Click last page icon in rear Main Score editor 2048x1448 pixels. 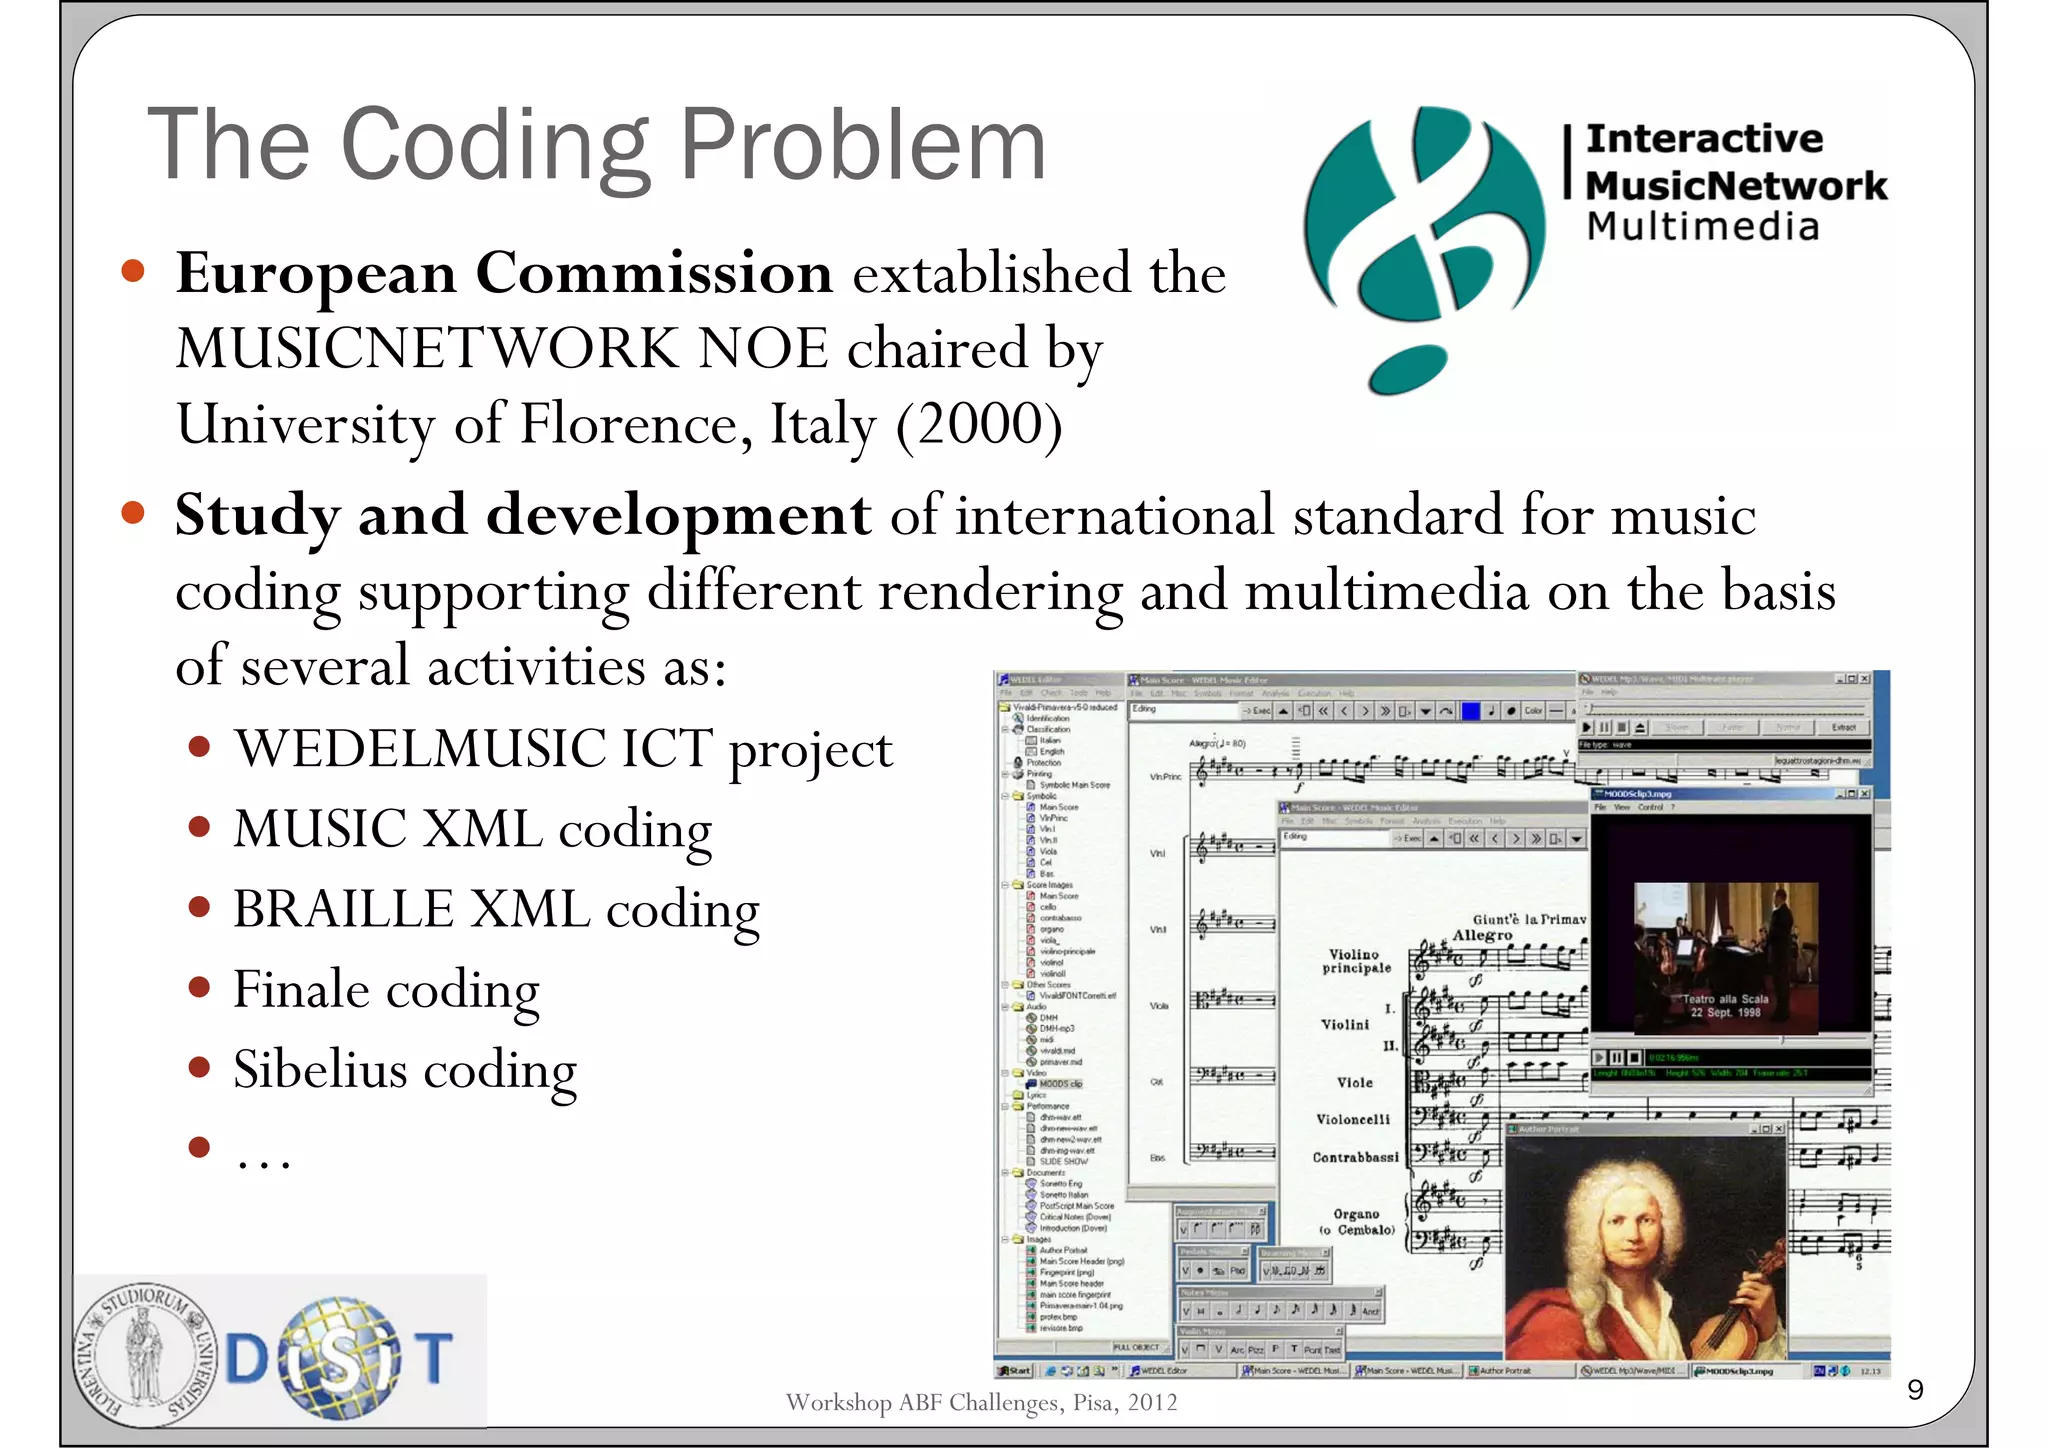click(1404, 711)
